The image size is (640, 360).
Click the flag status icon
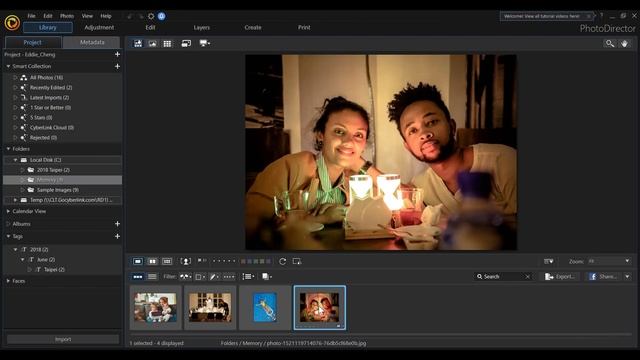click(x=202, y=261)
